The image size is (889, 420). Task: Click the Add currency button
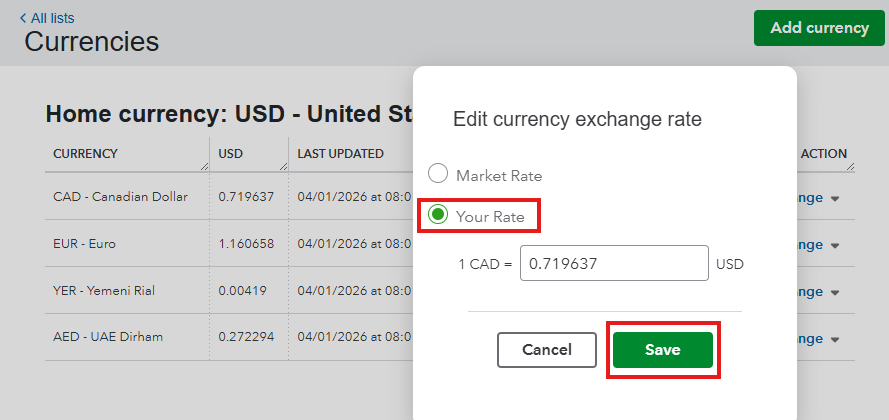pos(819,28)
